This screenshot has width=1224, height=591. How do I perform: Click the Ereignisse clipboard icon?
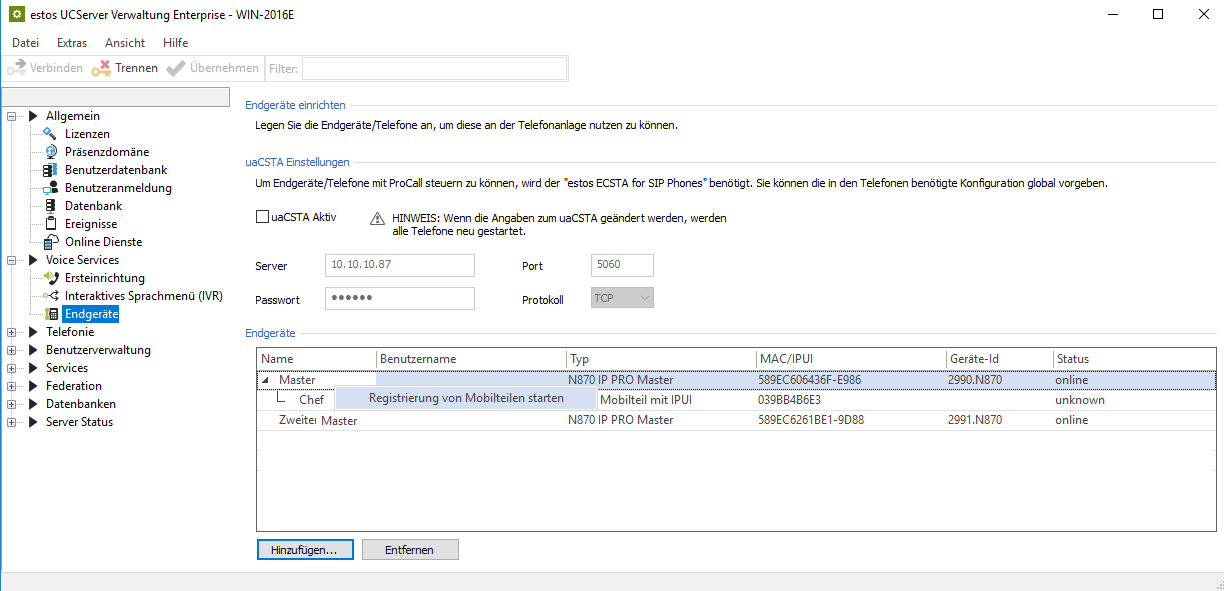coord(51,224)
